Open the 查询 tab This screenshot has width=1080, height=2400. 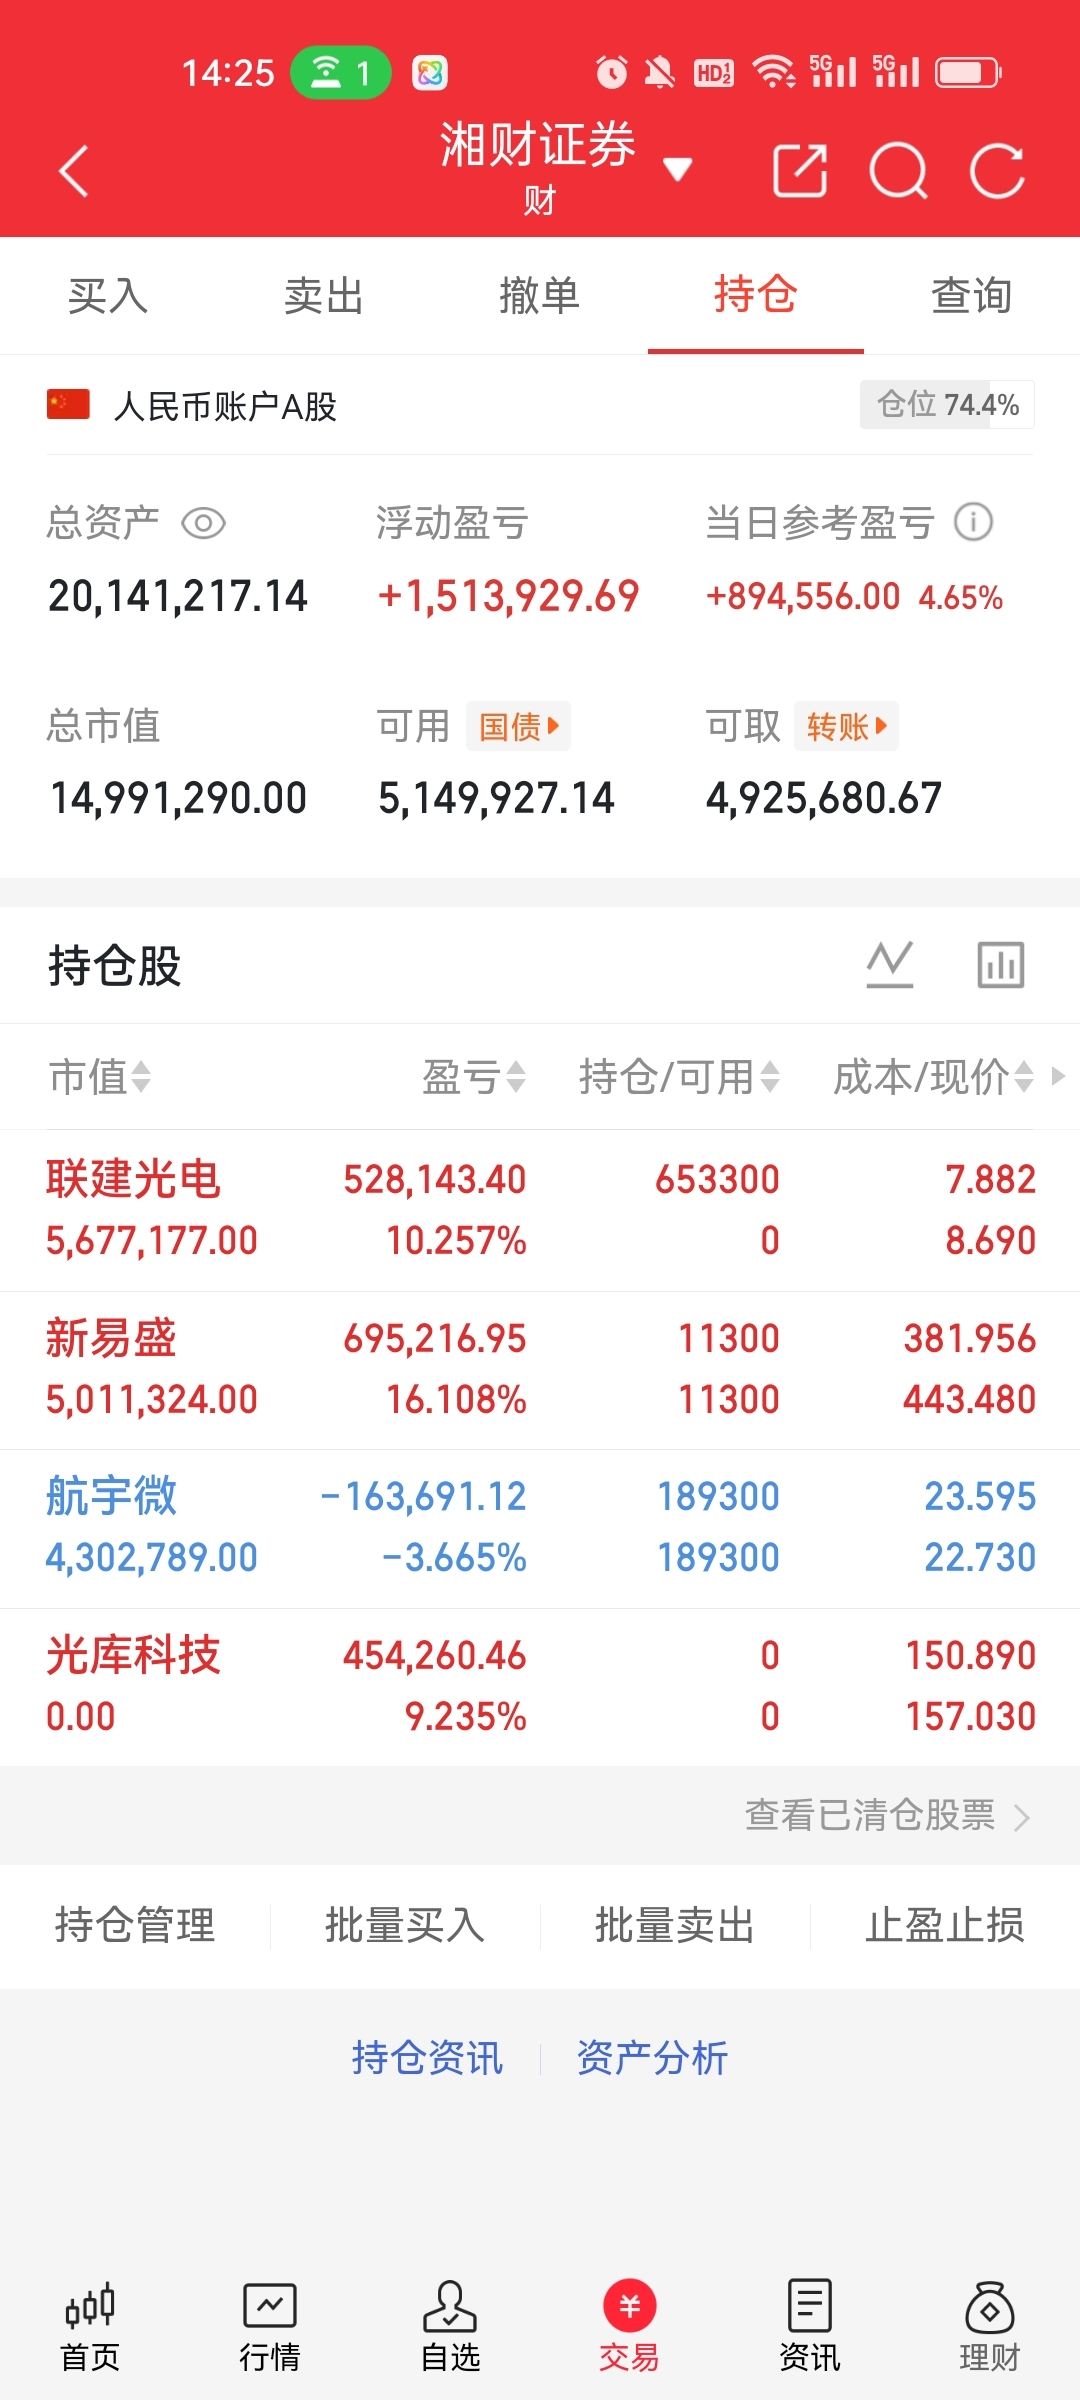[972, 296]
